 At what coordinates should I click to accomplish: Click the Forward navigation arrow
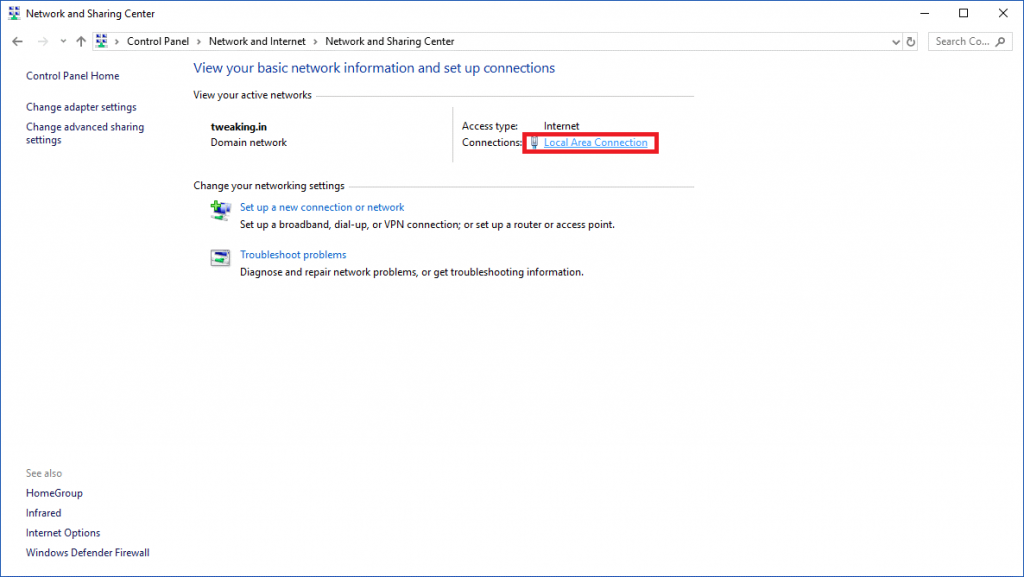pyautogui.click(x=42, y=42)
